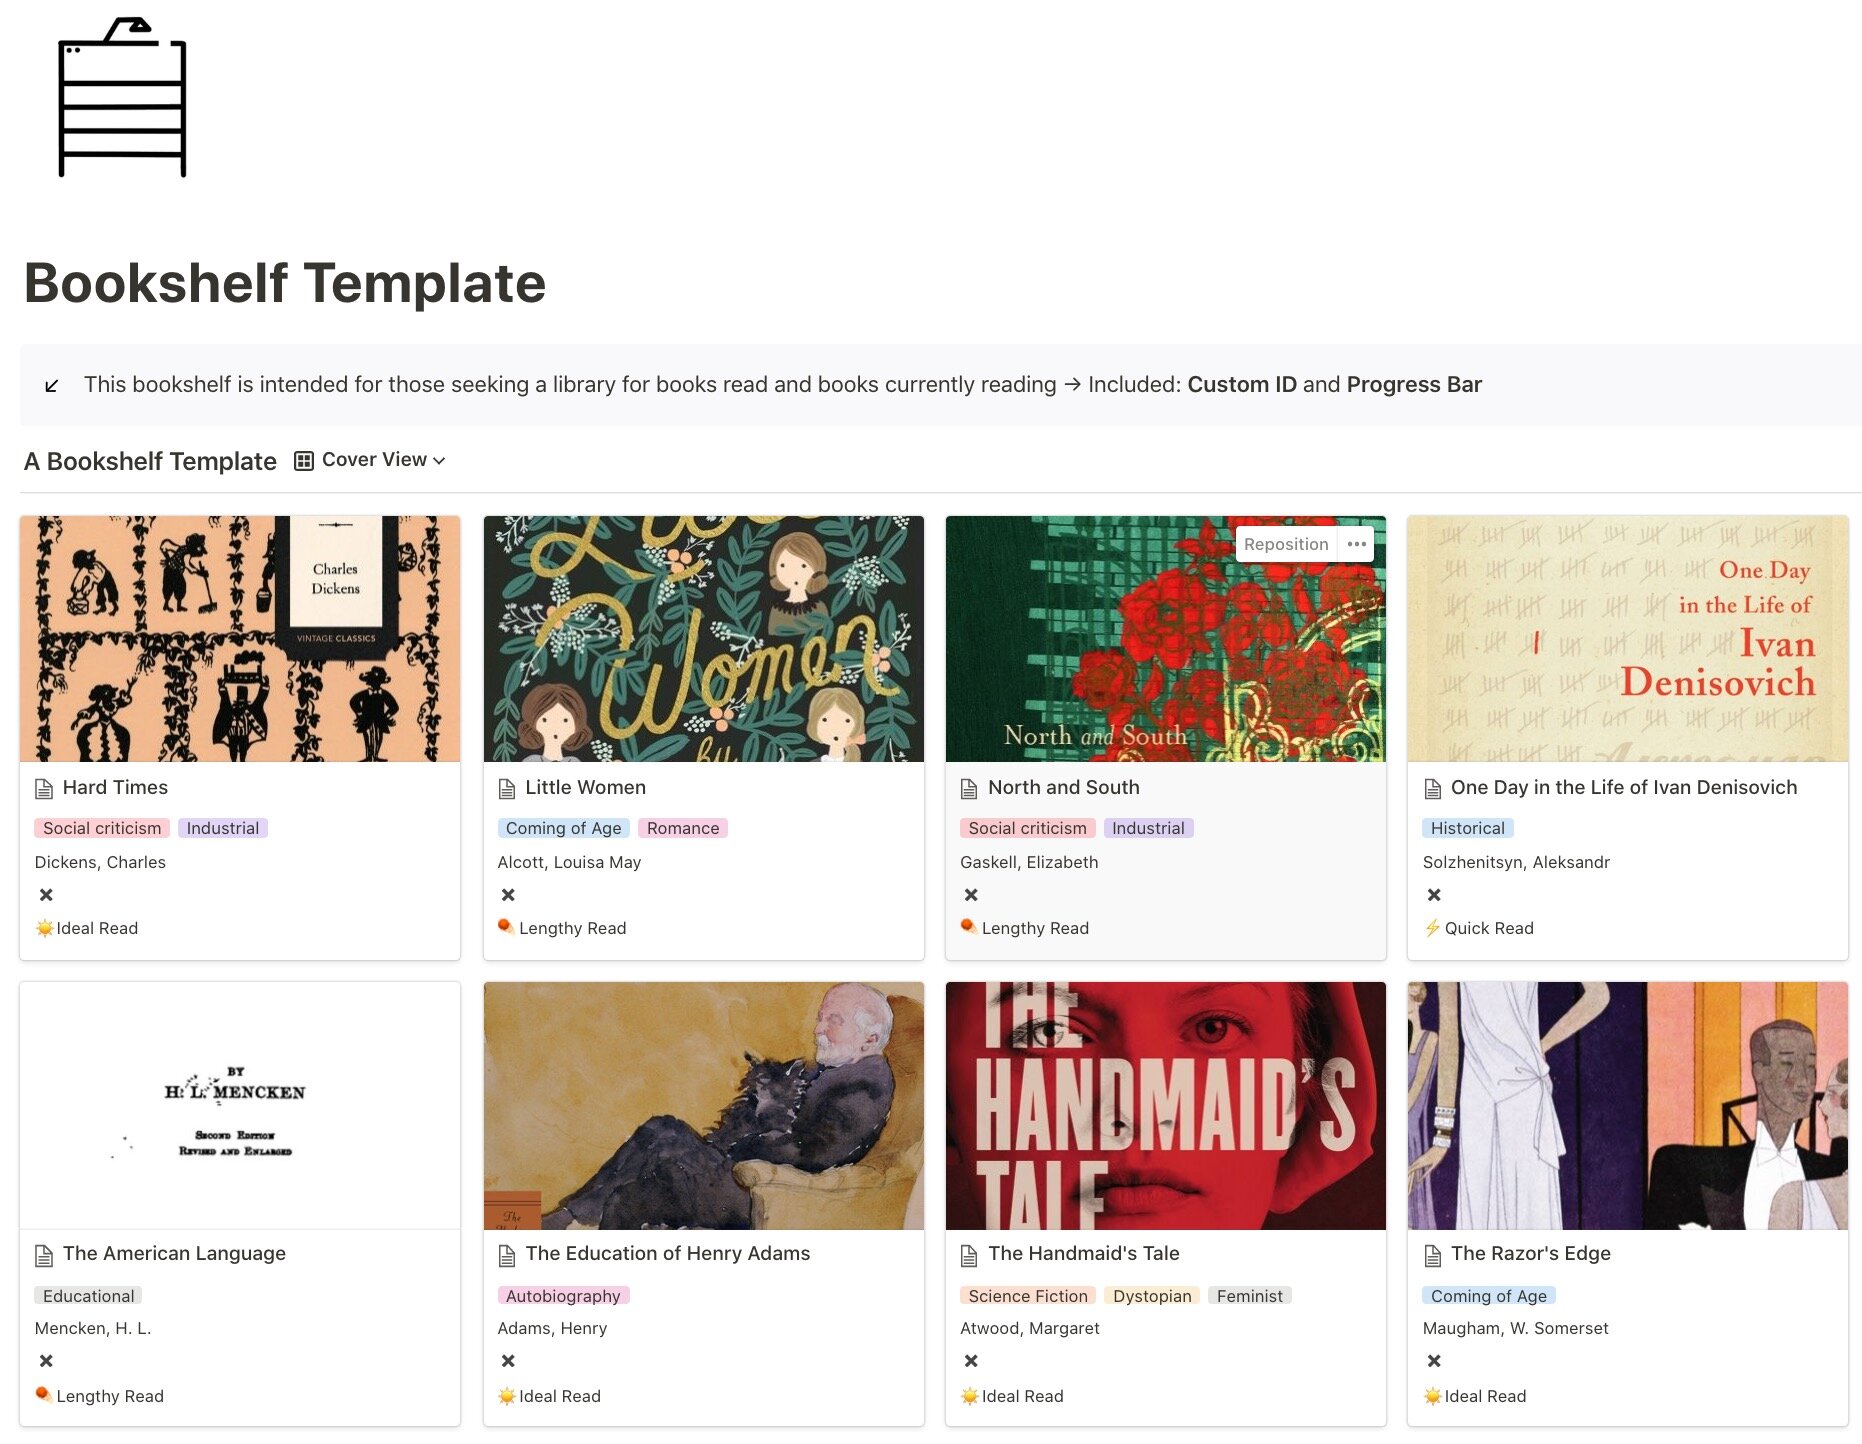Screen dimensions: 1862x1444
Task: Click sun icon on Razor's Edge Ideal Read
Action: tap(1433, 1396)
